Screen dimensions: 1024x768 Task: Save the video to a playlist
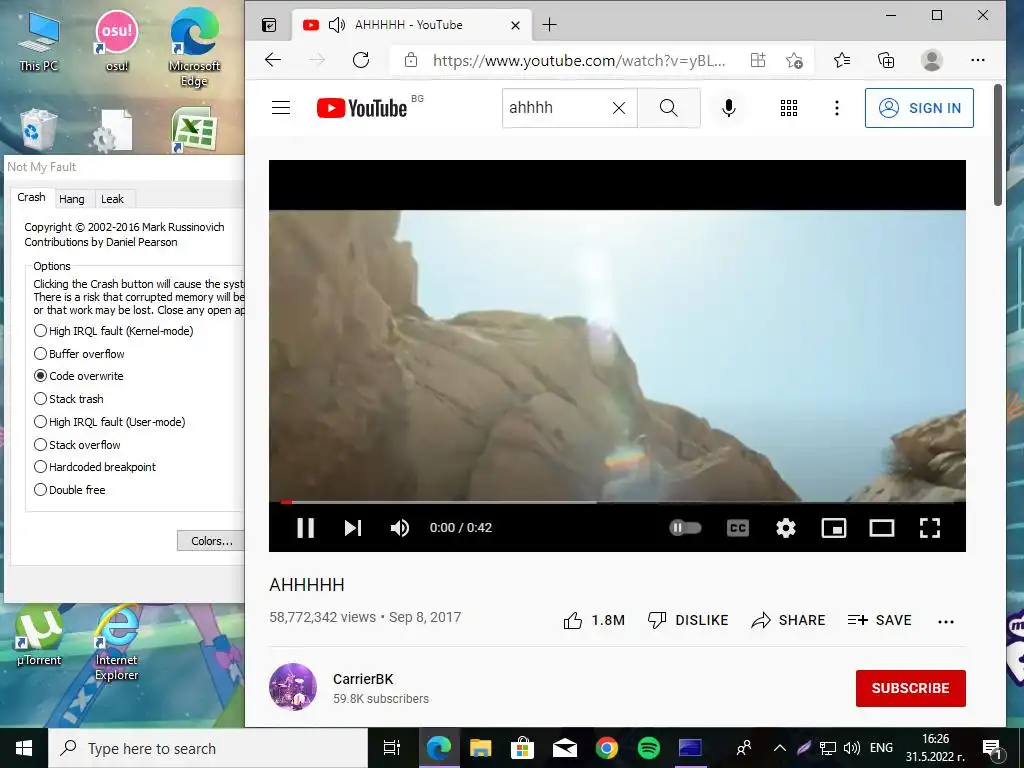click(x=879, y=620)
